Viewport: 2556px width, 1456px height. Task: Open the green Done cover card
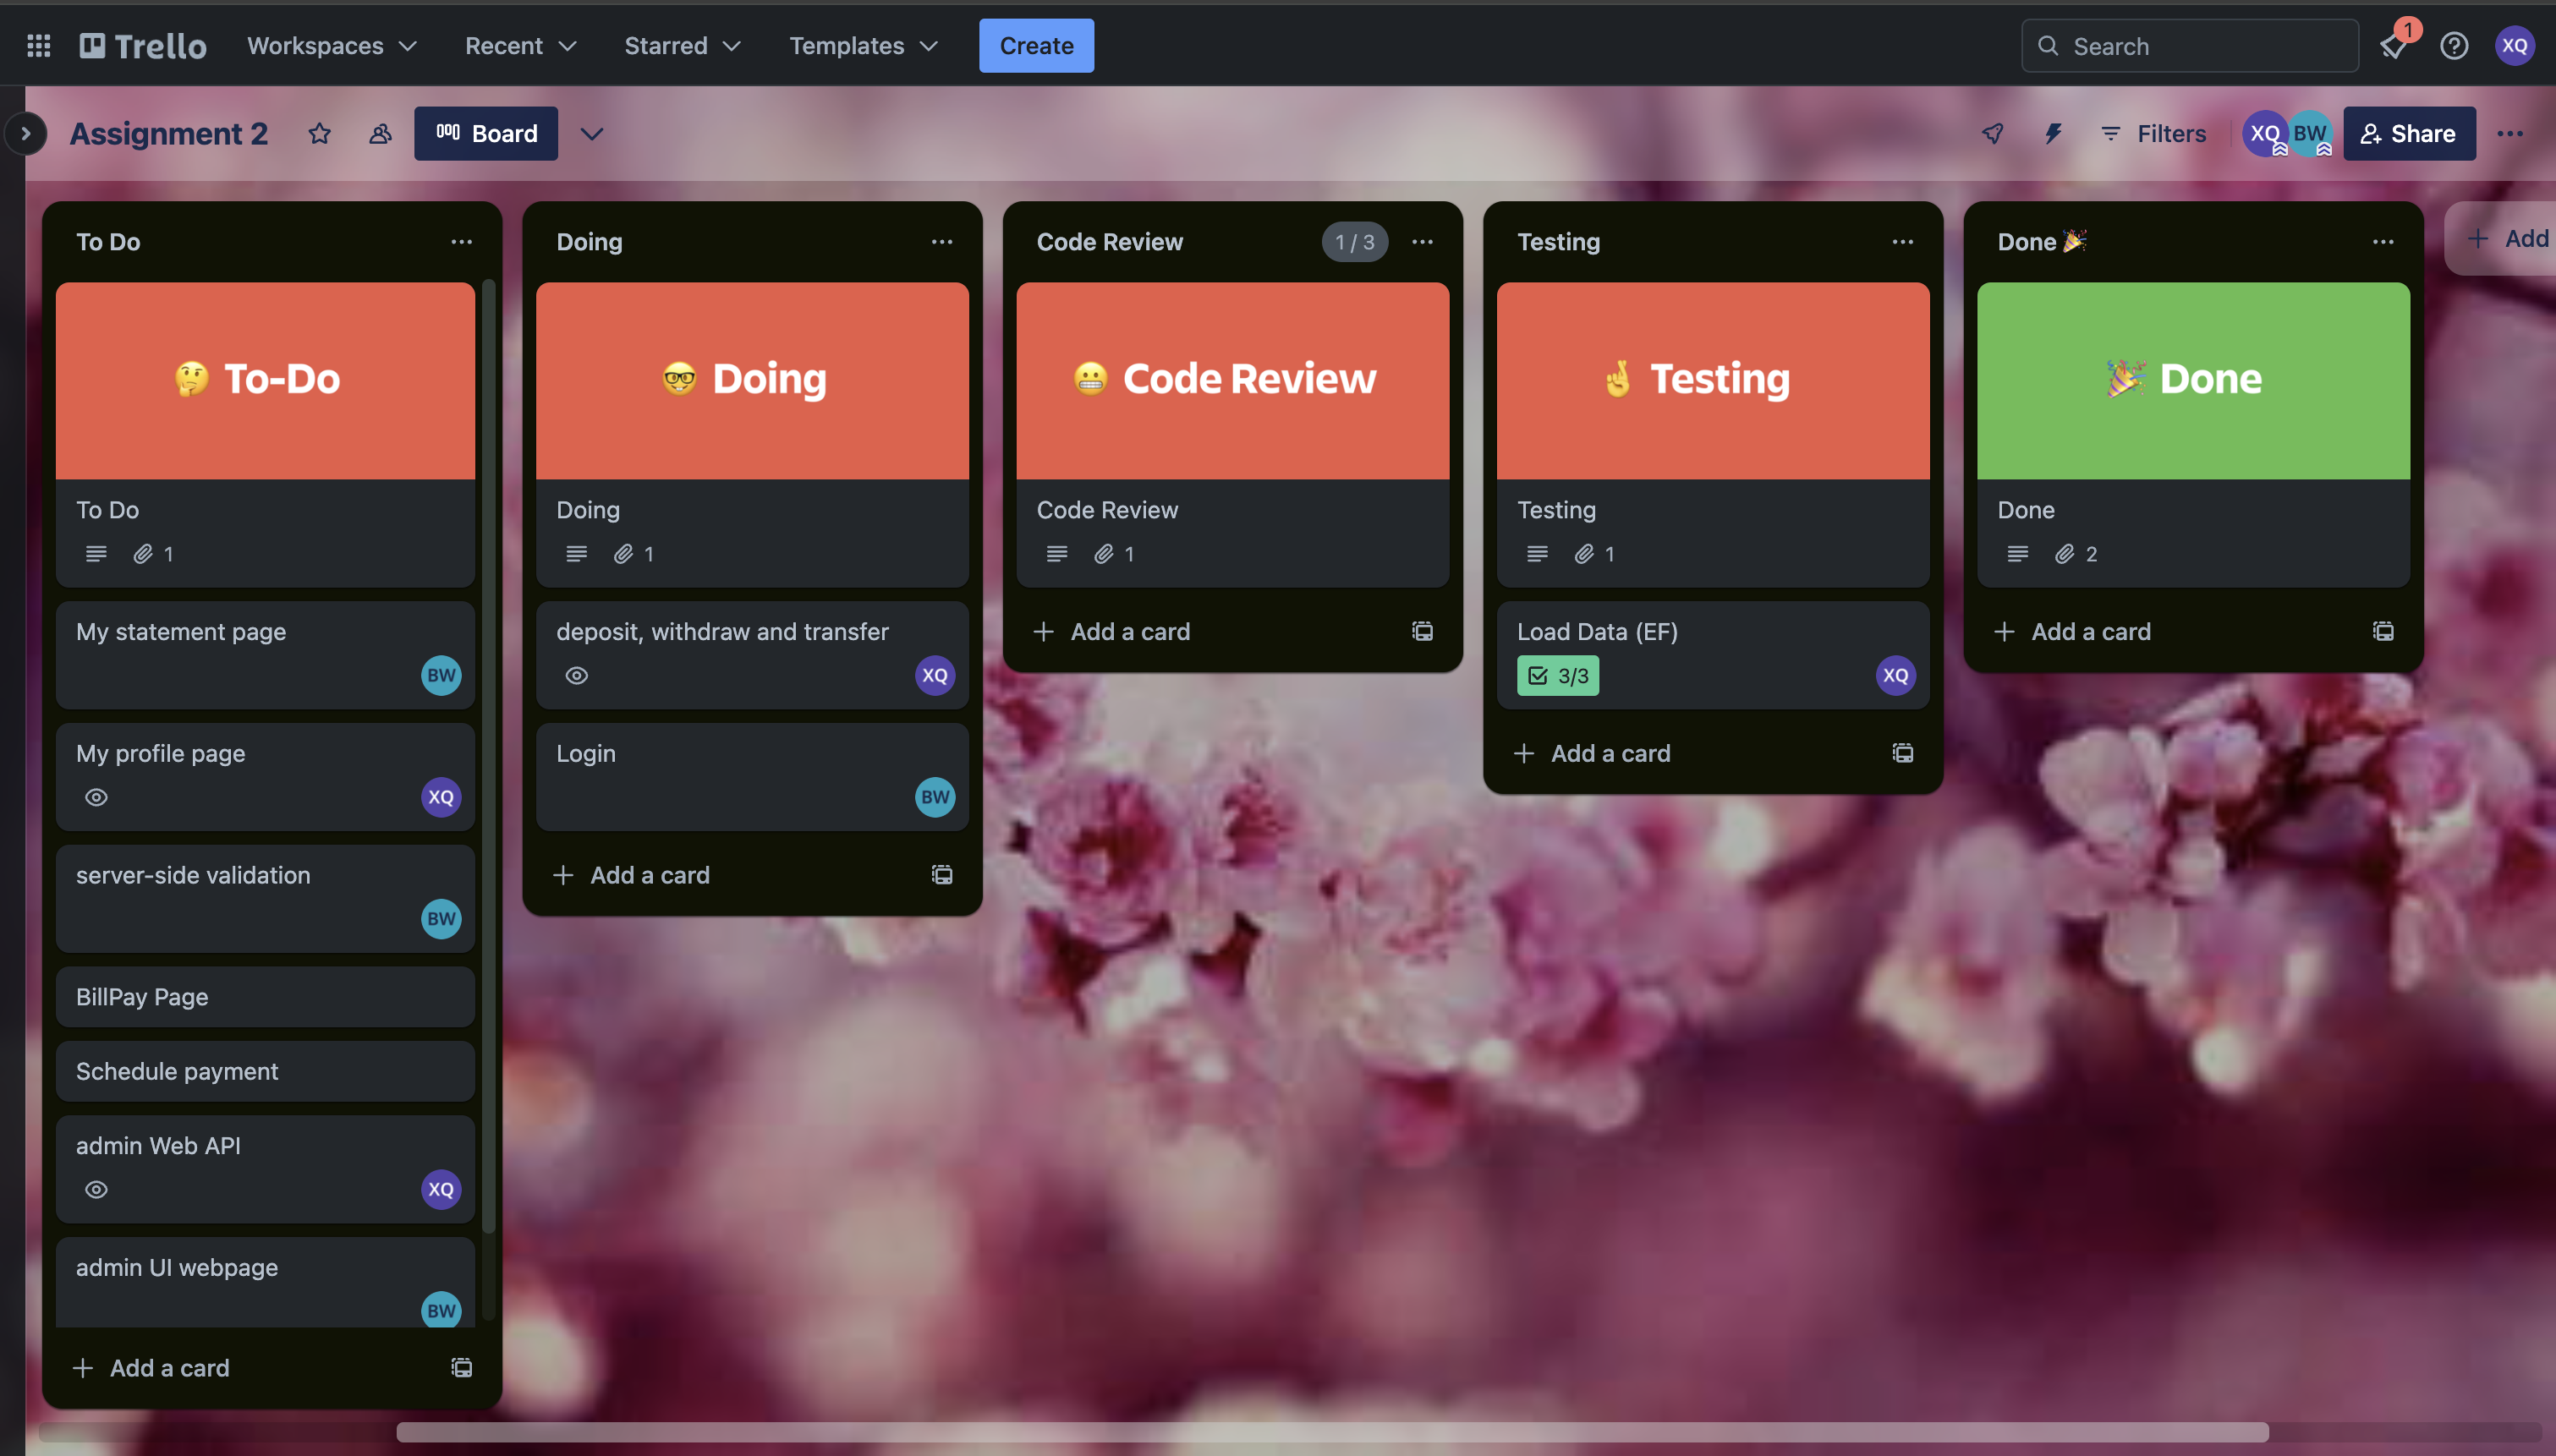click(x=2193, y=380)
